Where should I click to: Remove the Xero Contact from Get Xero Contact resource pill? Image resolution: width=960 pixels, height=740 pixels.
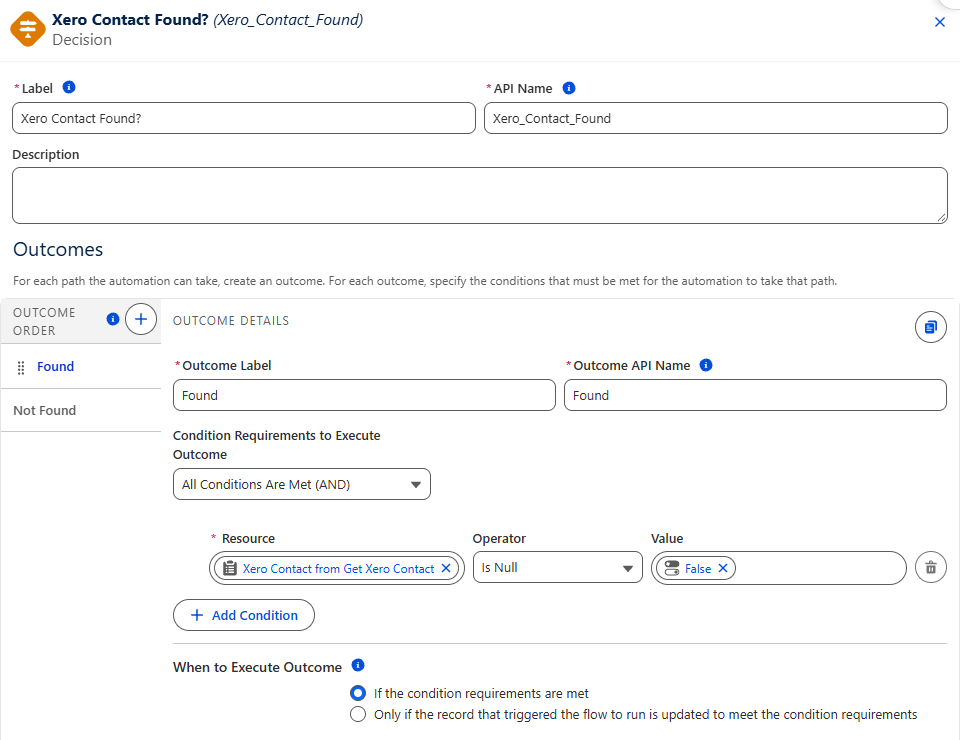(446, 568)
